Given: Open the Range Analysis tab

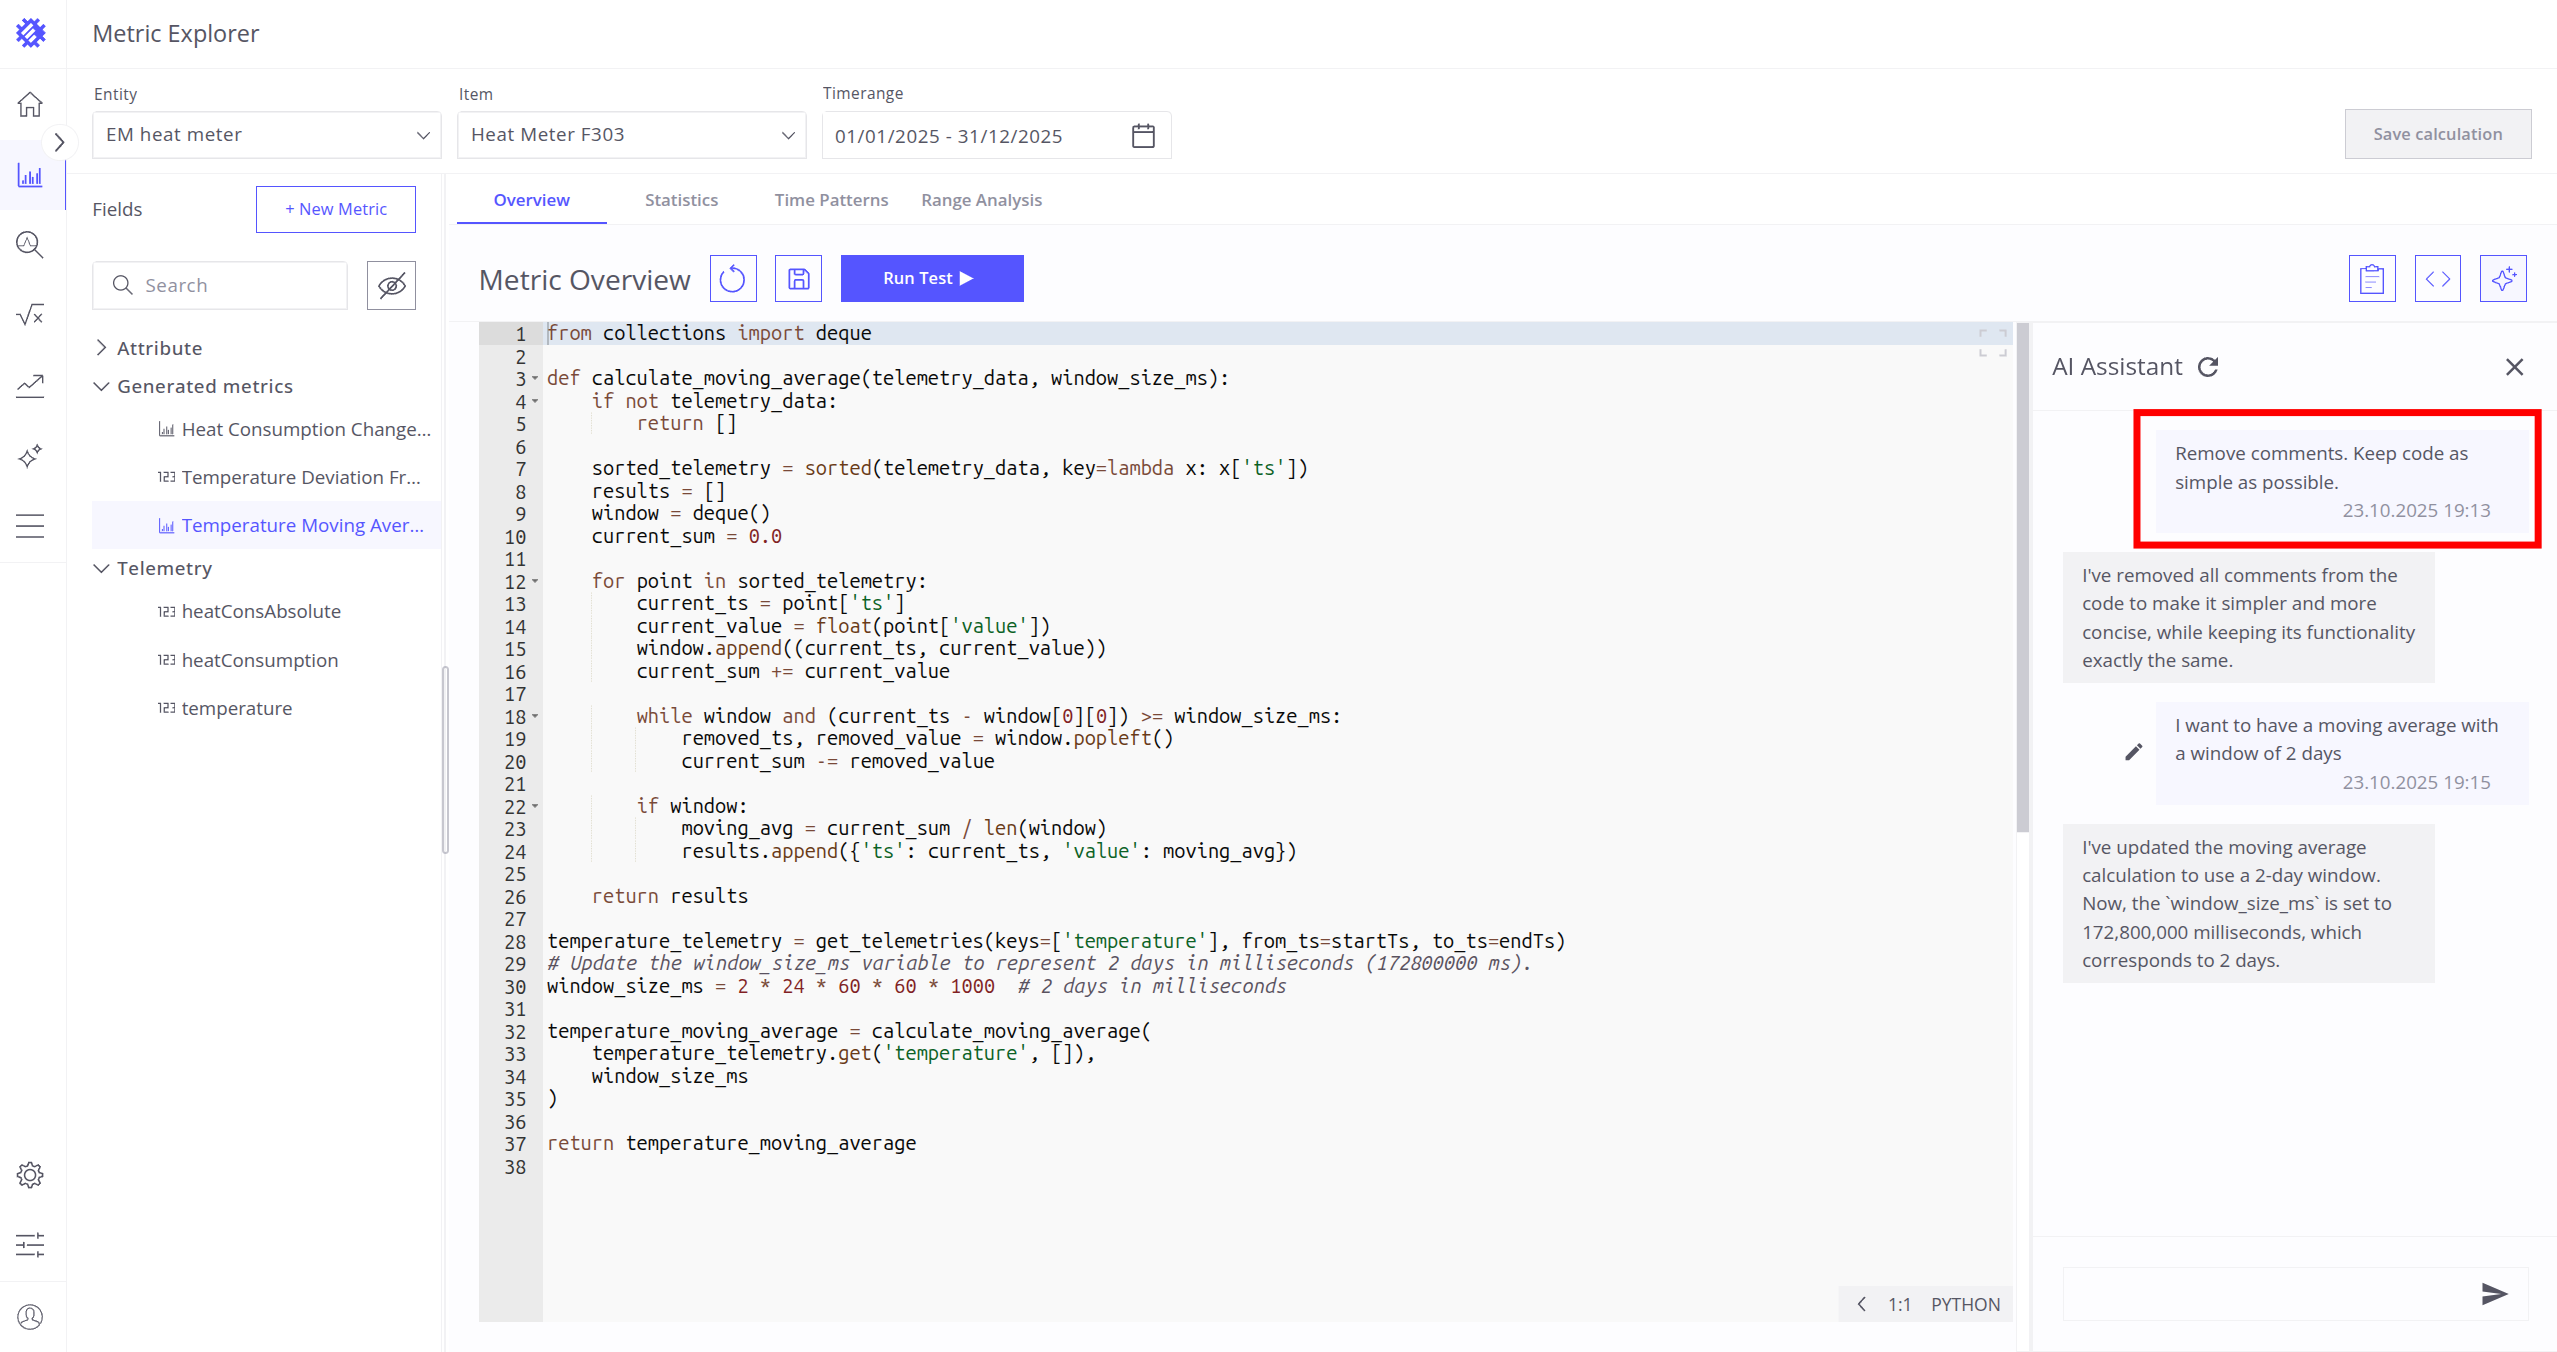Looking at the screenshot, I should tap(981, 200).
